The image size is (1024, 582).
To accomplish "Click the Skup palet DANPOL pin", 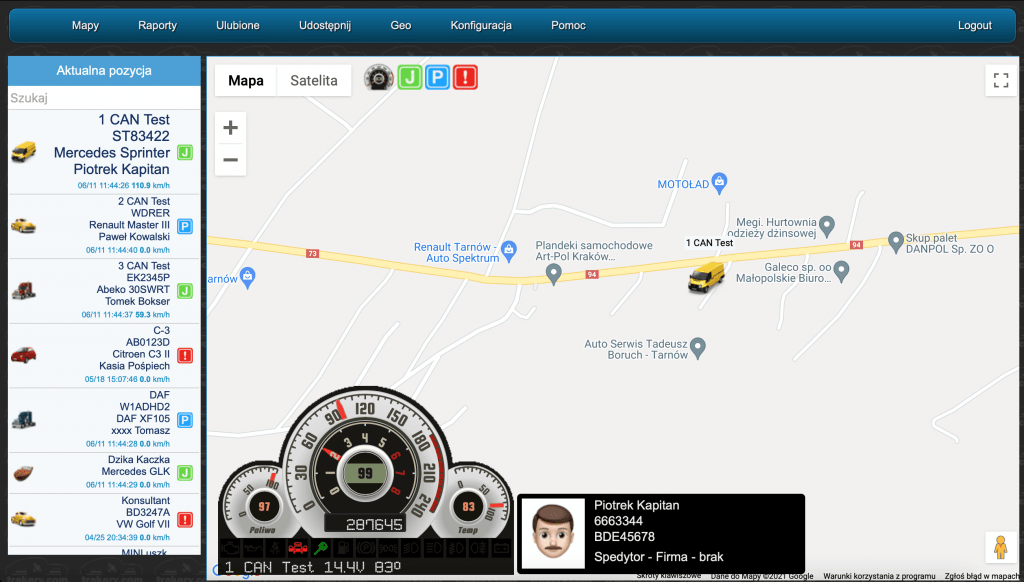I will 896,242.
